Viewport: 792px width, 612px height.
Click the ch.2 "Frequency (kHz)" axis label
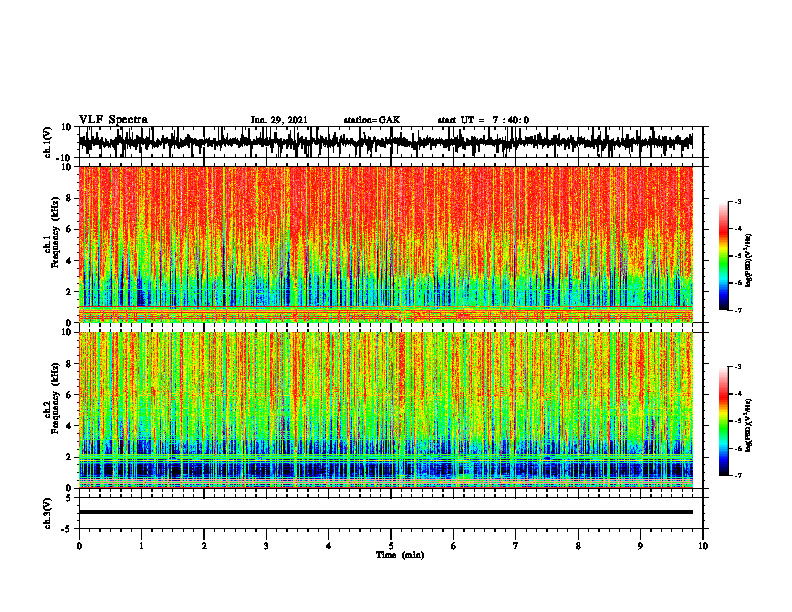(x=55, y=398)
